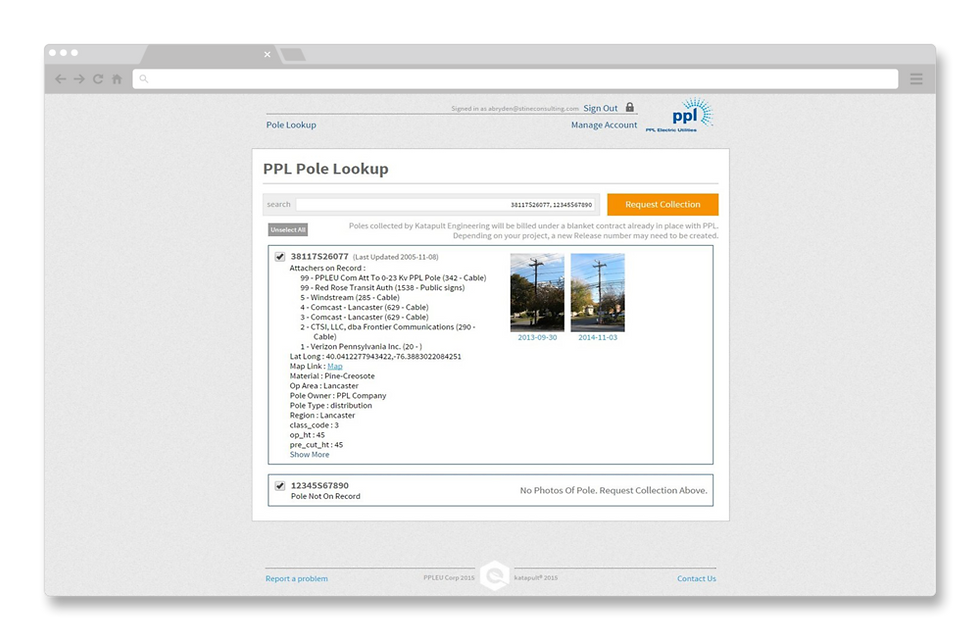Click the pre_cut_ht: 45 line
980x644 pixels.
click(316, 445)
